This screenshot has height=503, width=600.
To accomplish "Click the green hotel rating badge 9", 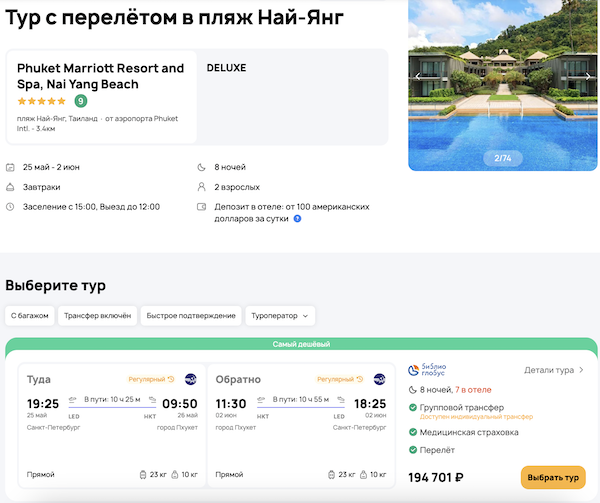I will point(80,101).
